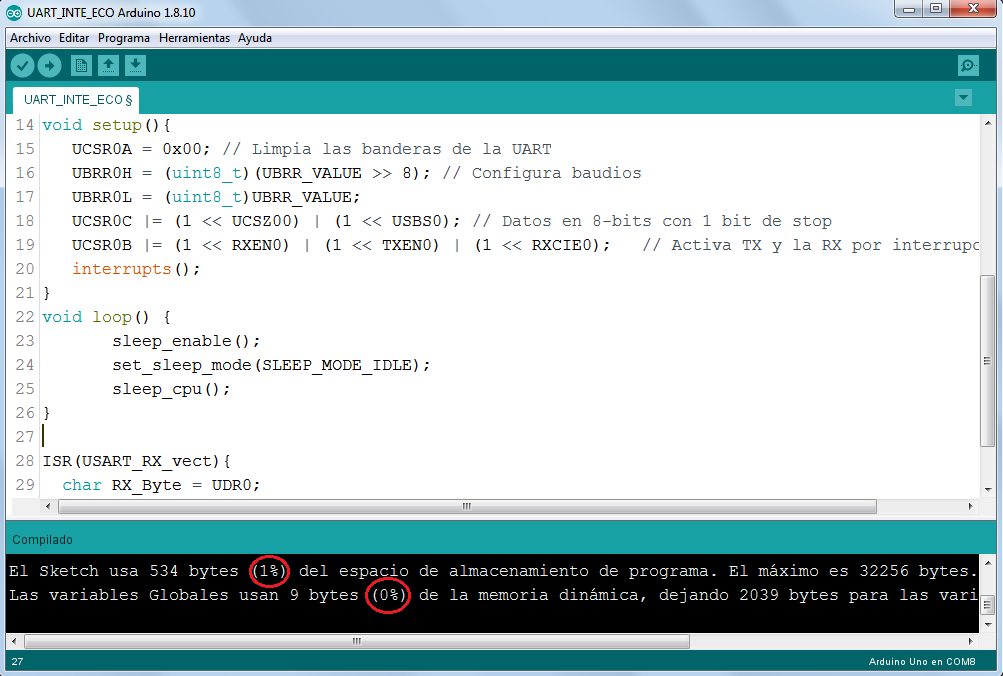
Task: Select the UART_INTE_ECO sketch tab
Action: (x=77, y=100)
